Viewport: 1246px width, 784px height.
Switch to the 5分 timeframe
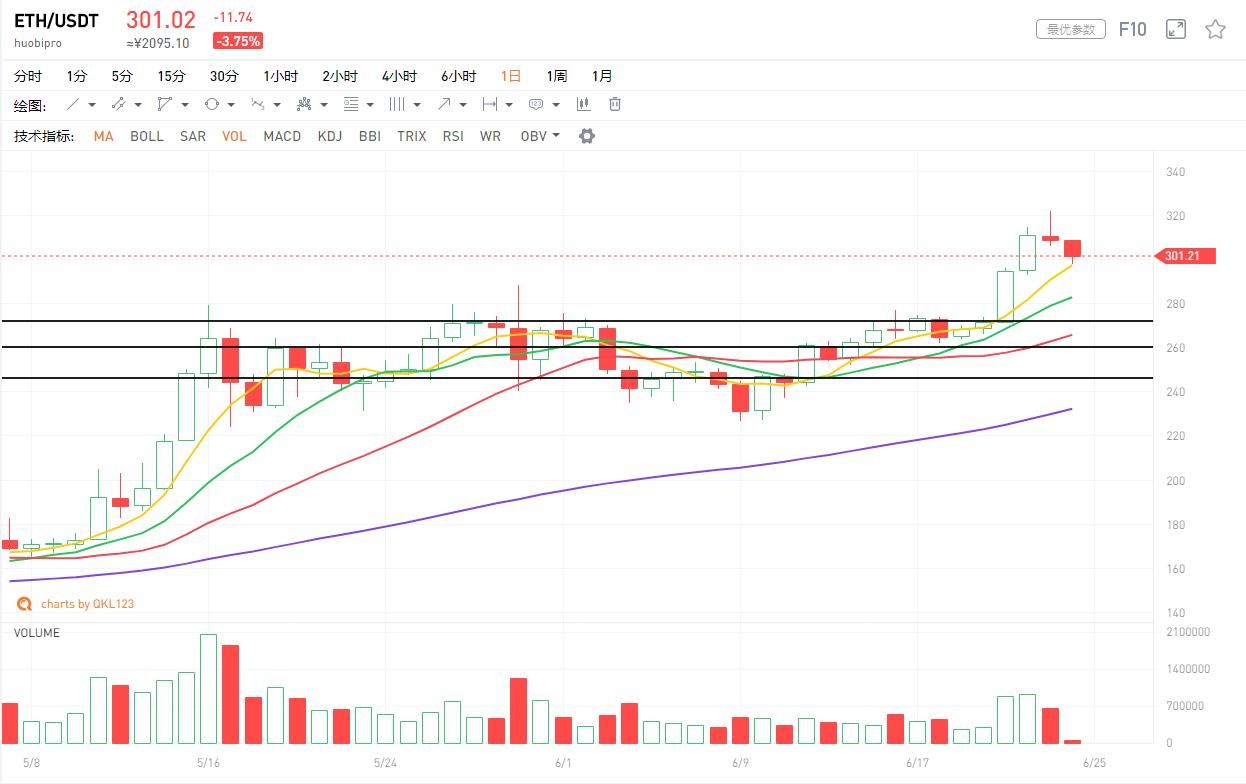tap(122, 76)
